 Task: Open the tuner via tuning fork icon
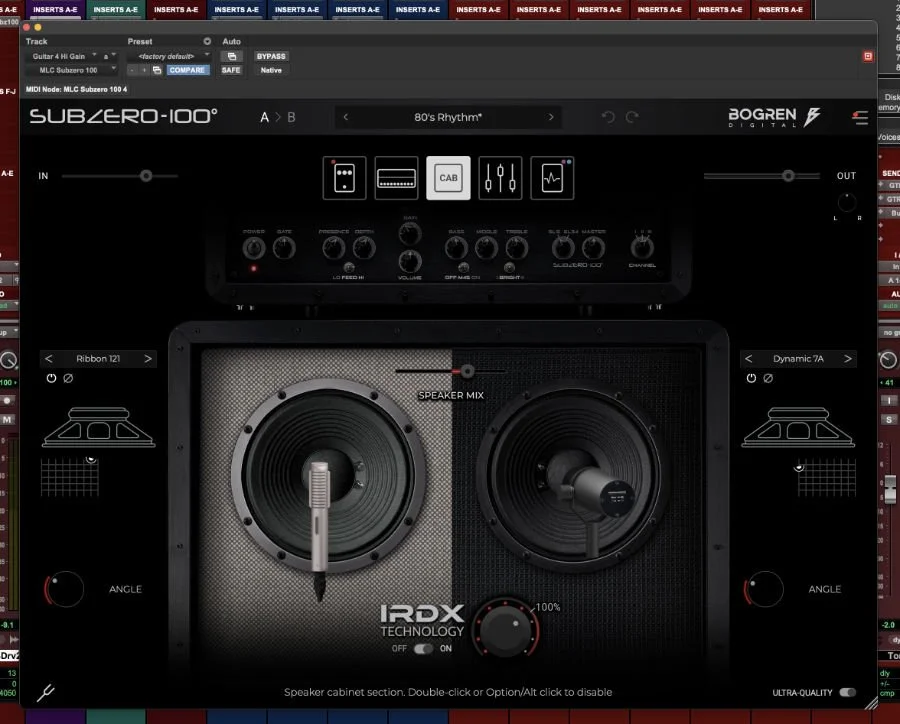click(44, 692)
